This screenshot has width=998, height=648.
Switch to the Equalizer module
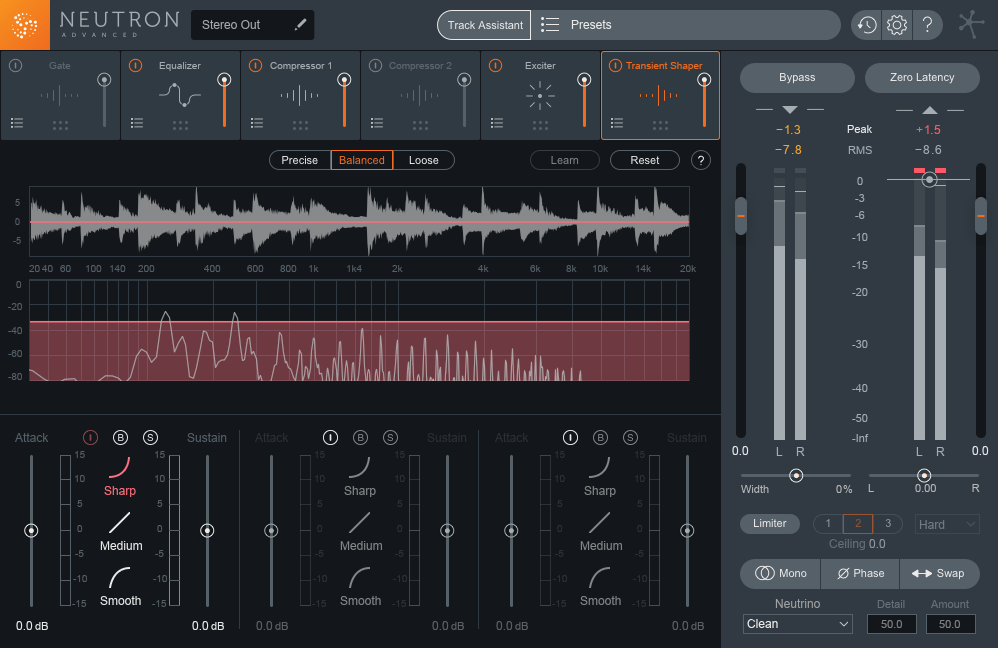point(180,95)
